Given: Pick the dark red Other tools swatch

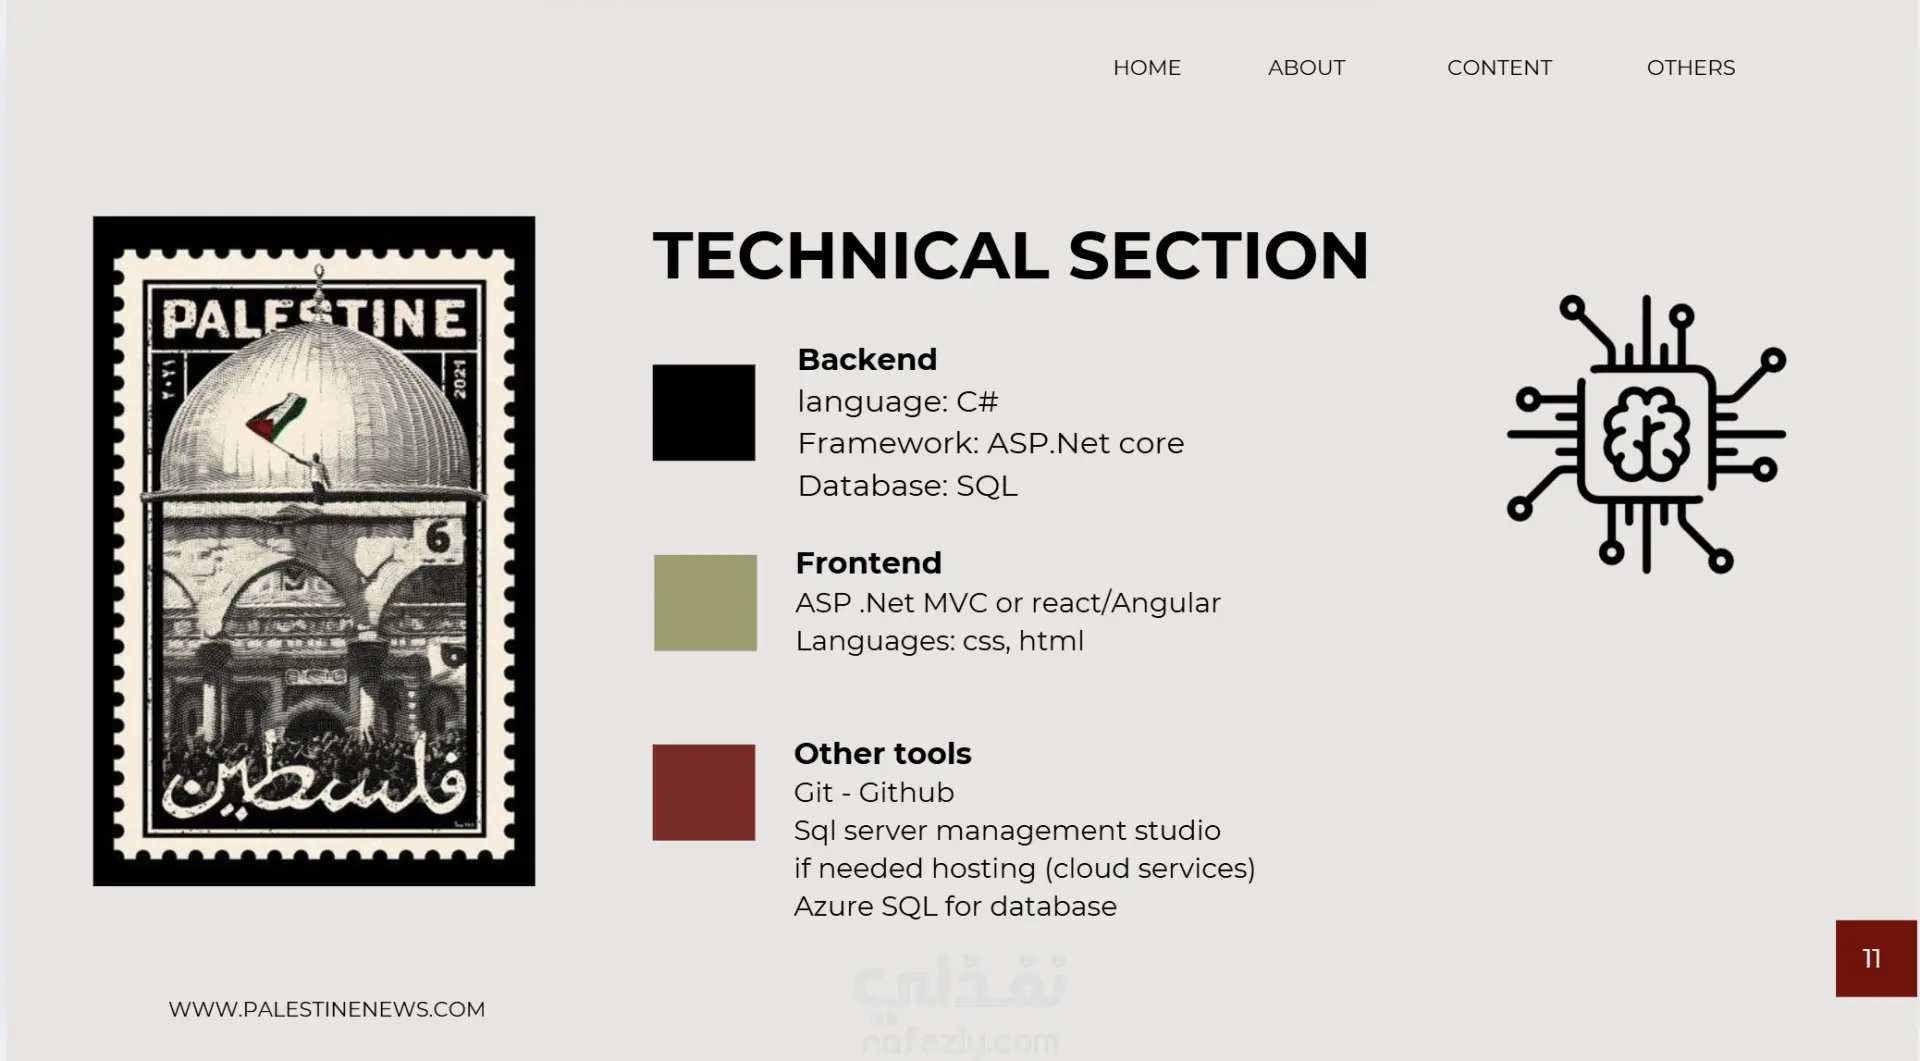Looking at the screenshot, I should pyautogui.click(x=703, y=792).
